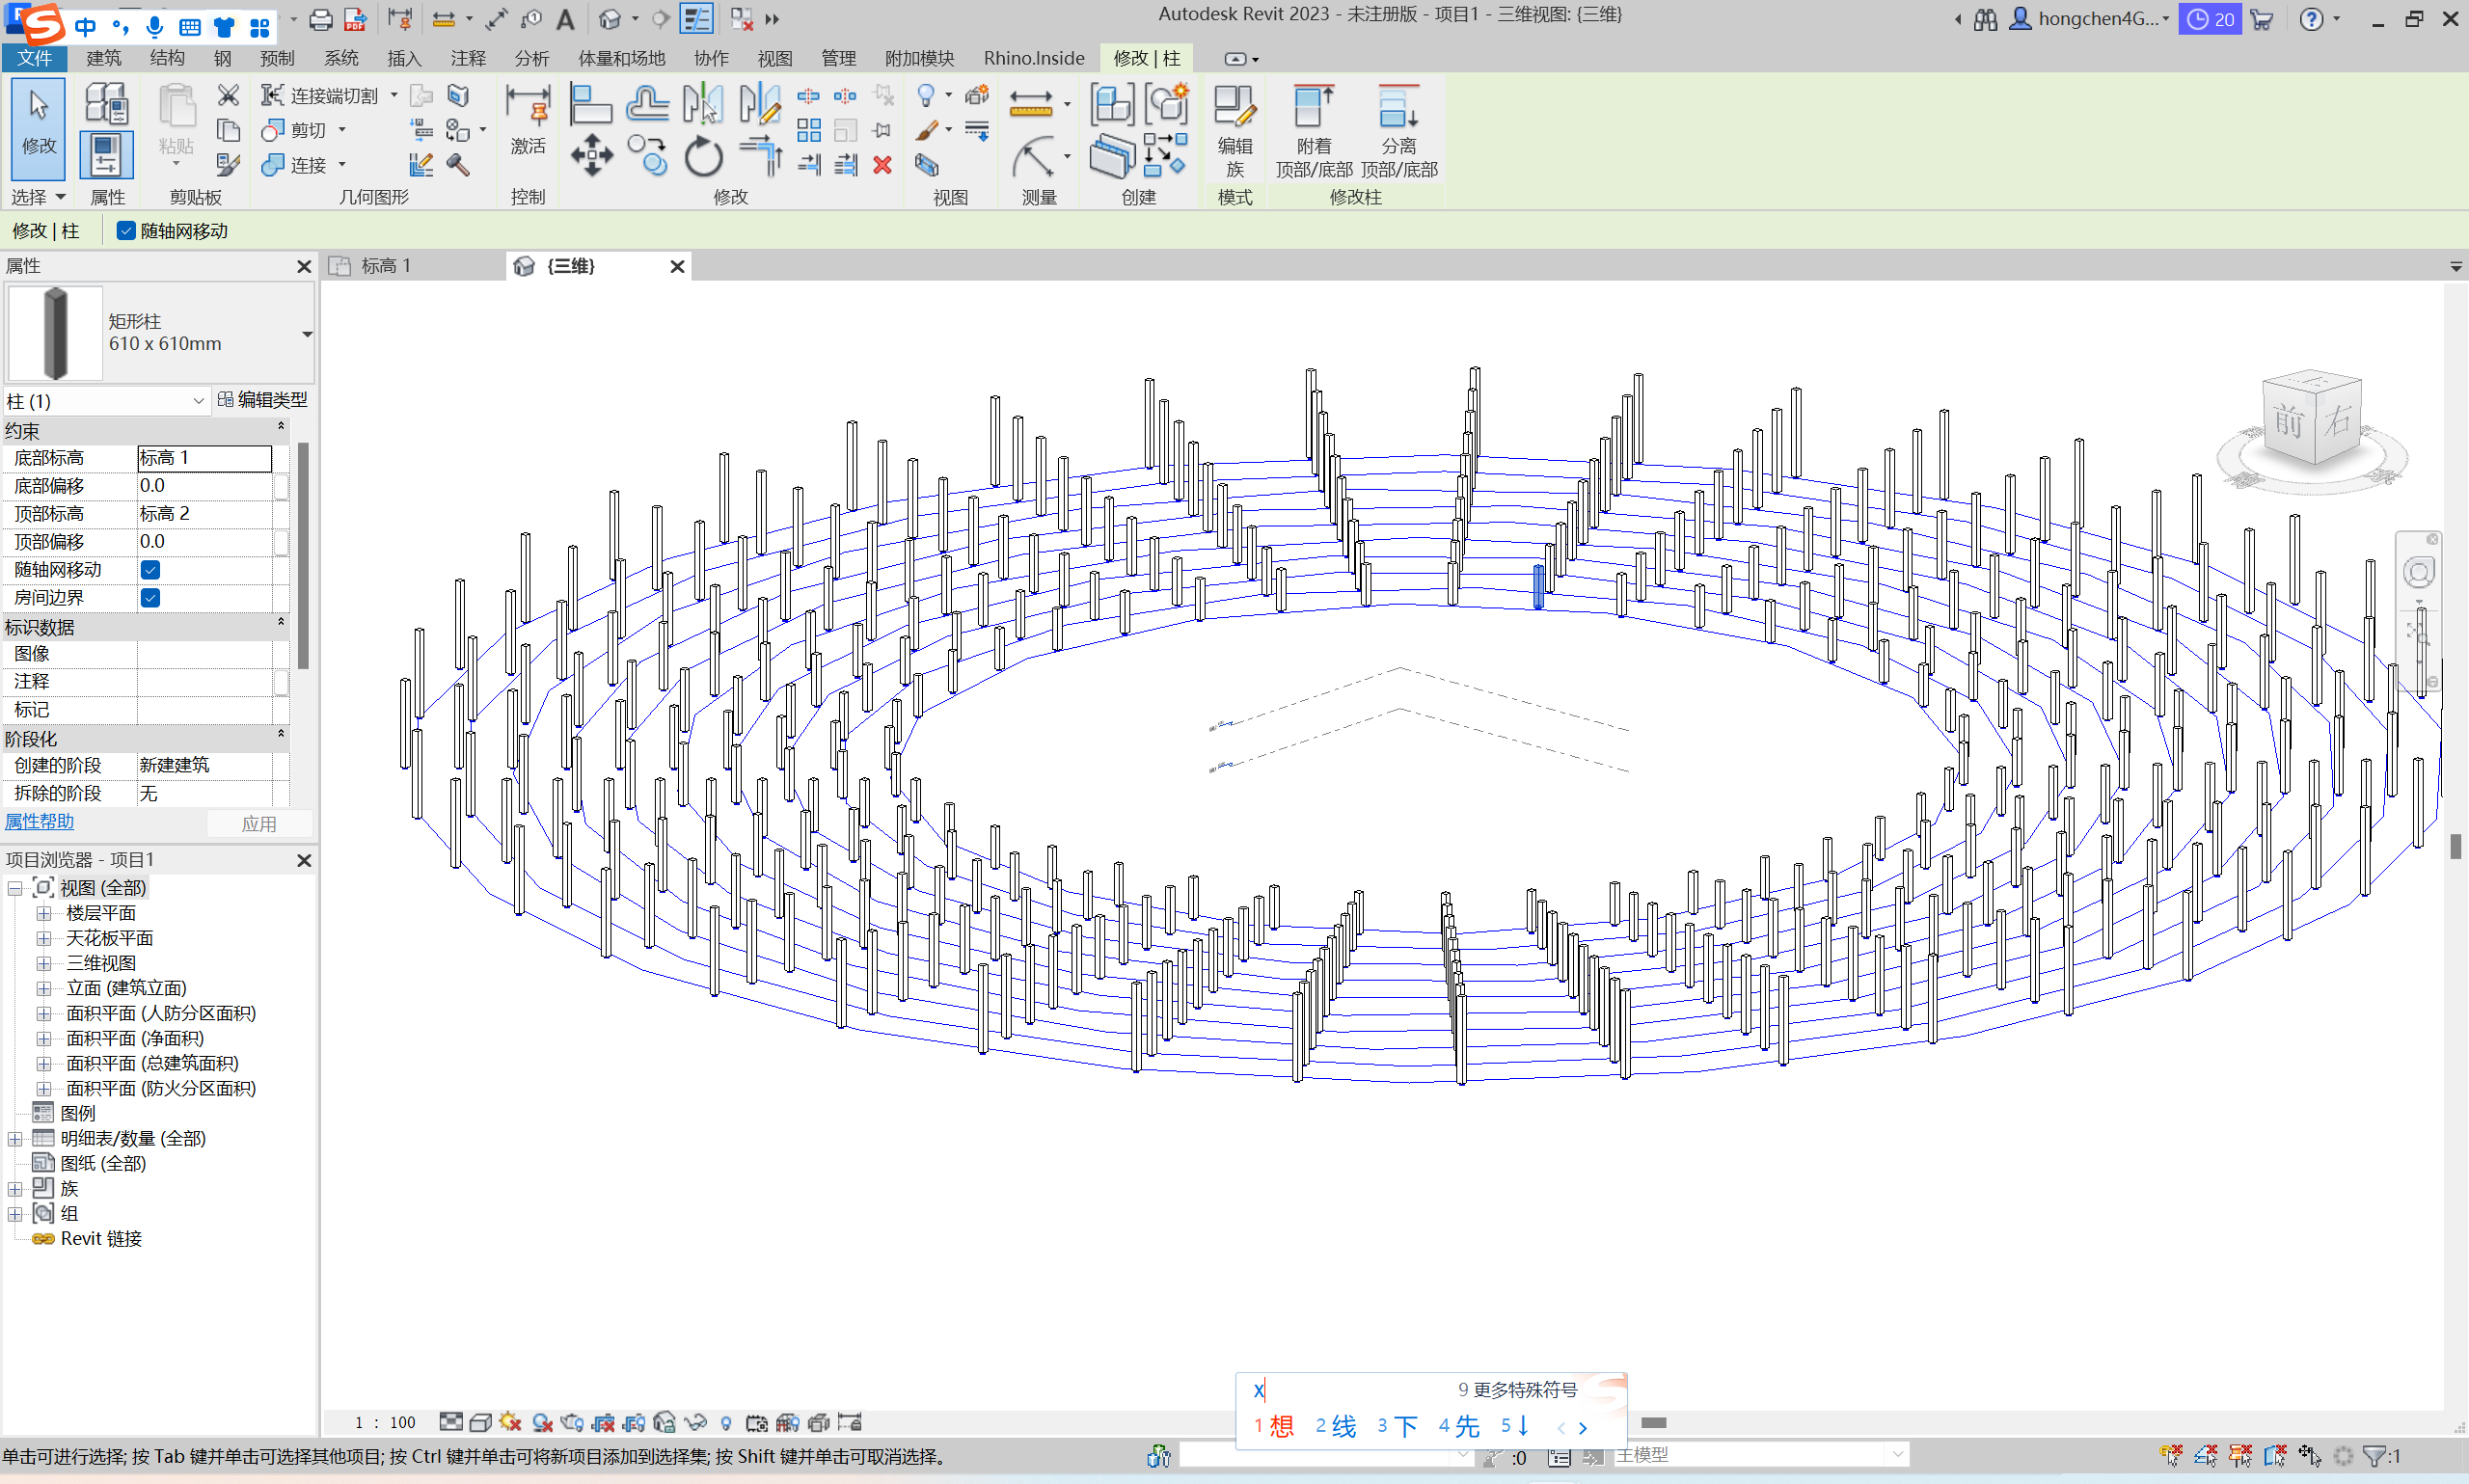Click the 编辑类型 button
Screen dimensions: 2469x1484
(x=263, y=400)
